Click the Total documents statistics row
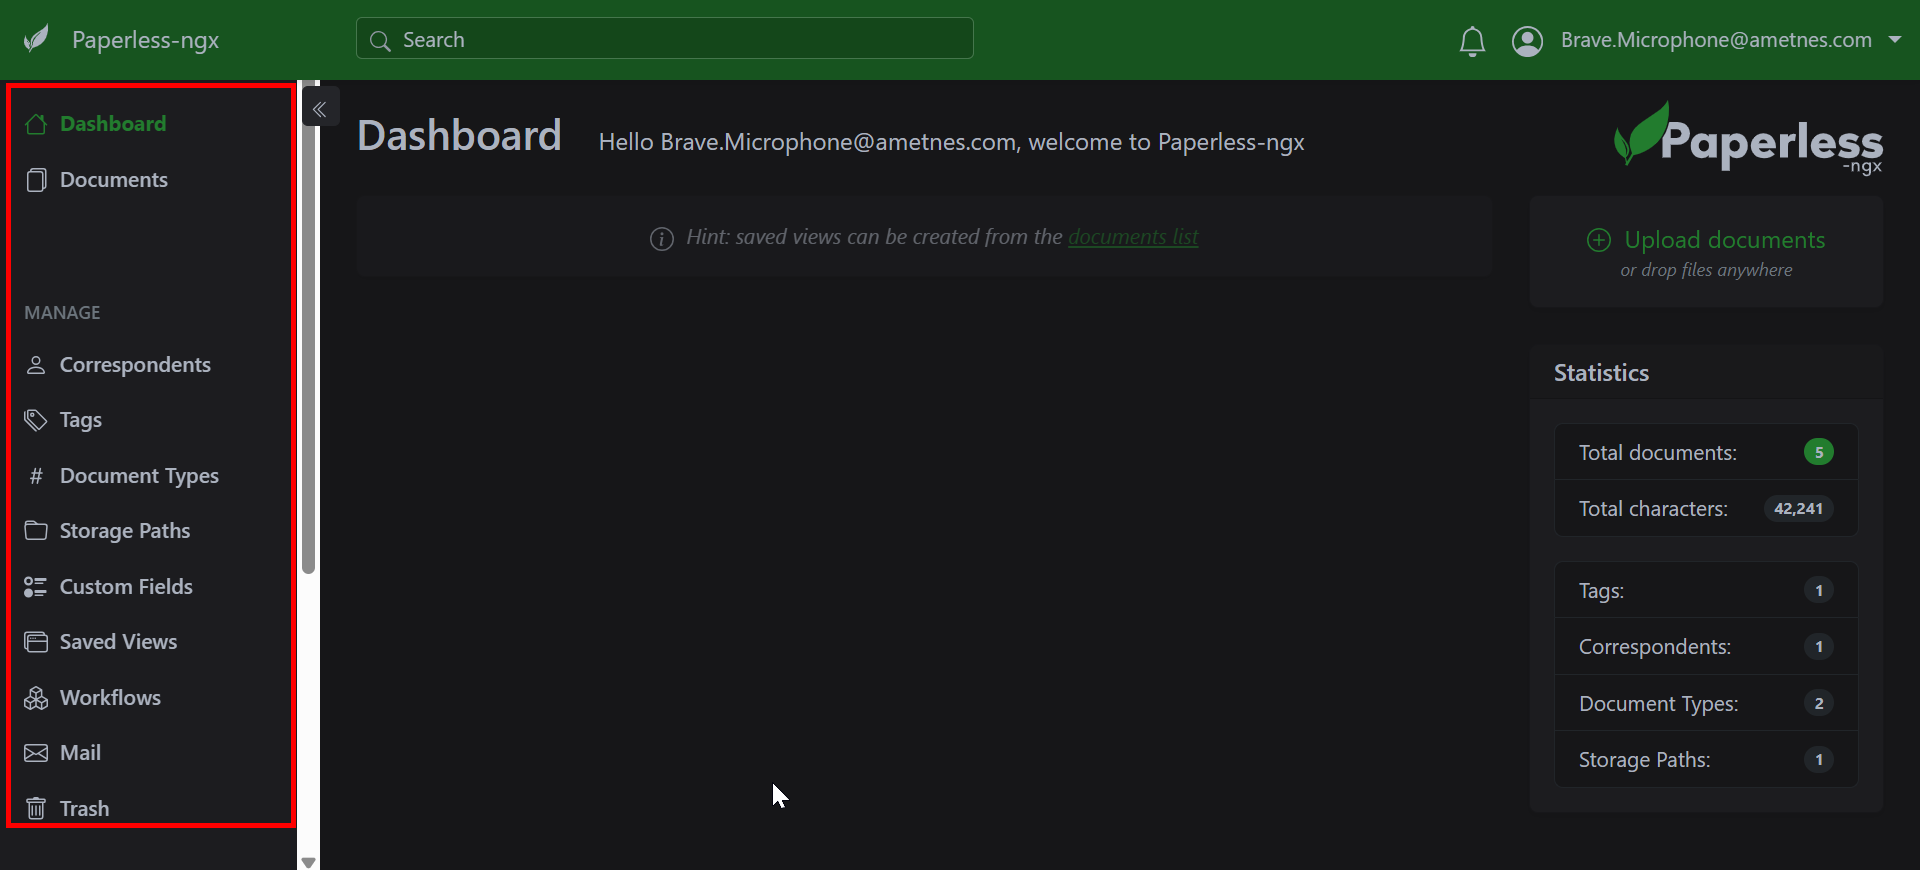This screenshot has height=870, width=1920. [x=1705, y=453]
